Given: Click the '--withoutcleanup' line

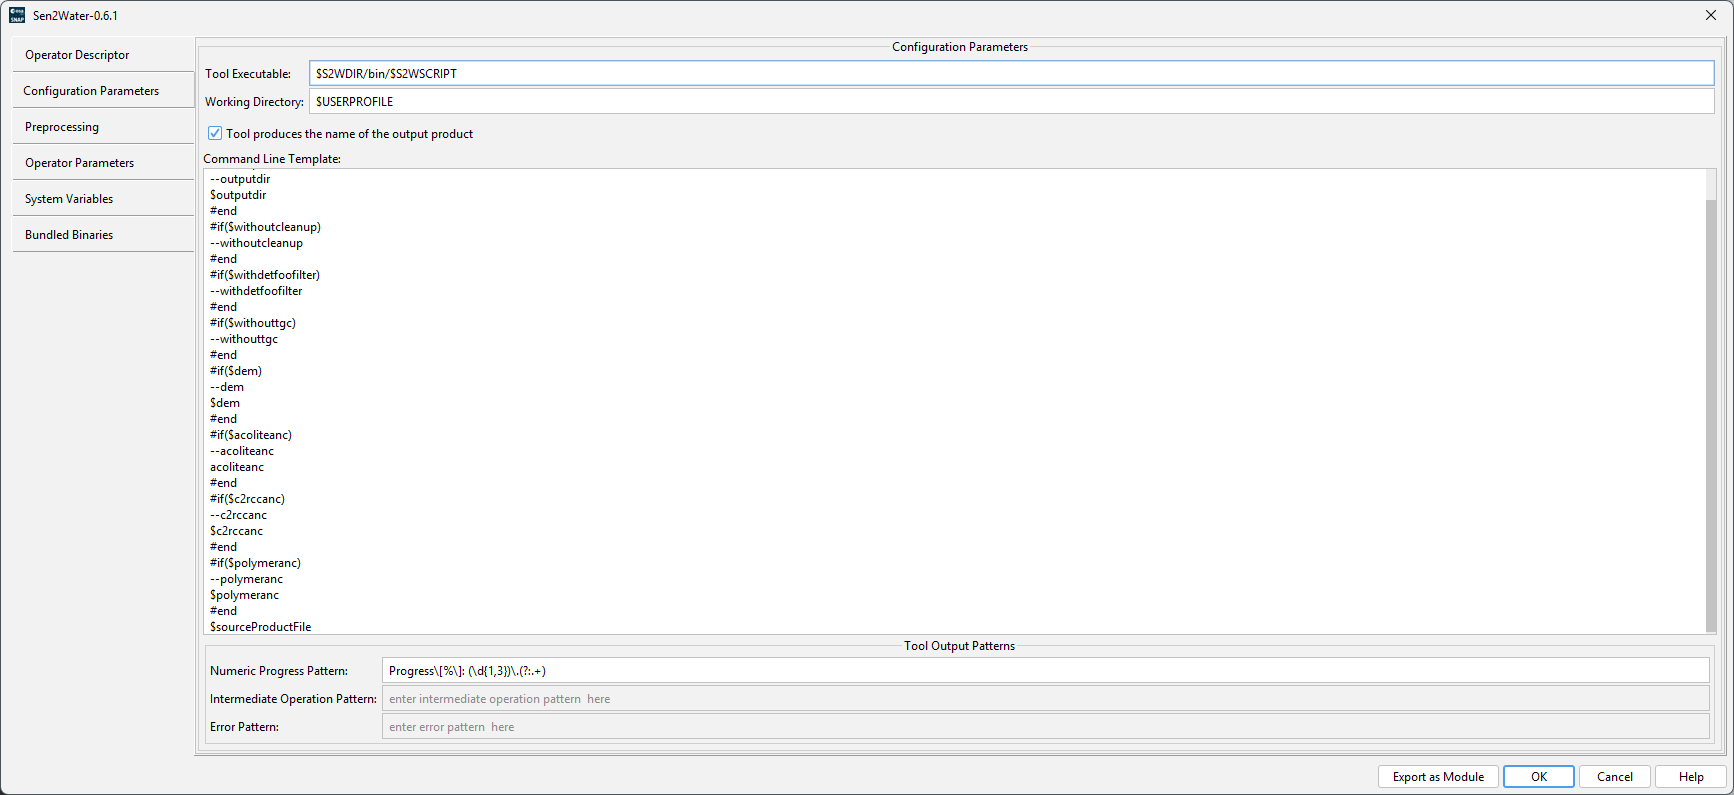Looking at the screenshot, I should click(256, 243).
